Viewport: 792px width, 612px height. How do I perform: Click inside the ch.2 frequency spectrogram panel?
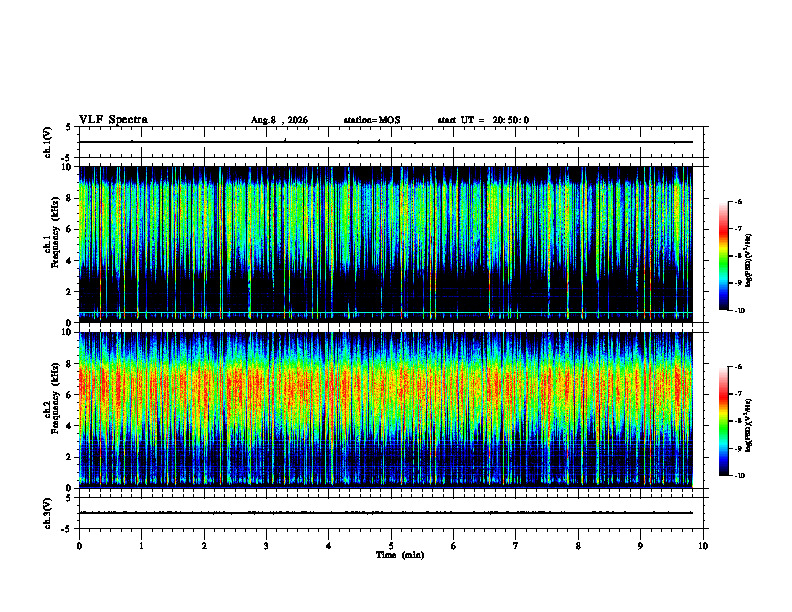click(385, 410)
